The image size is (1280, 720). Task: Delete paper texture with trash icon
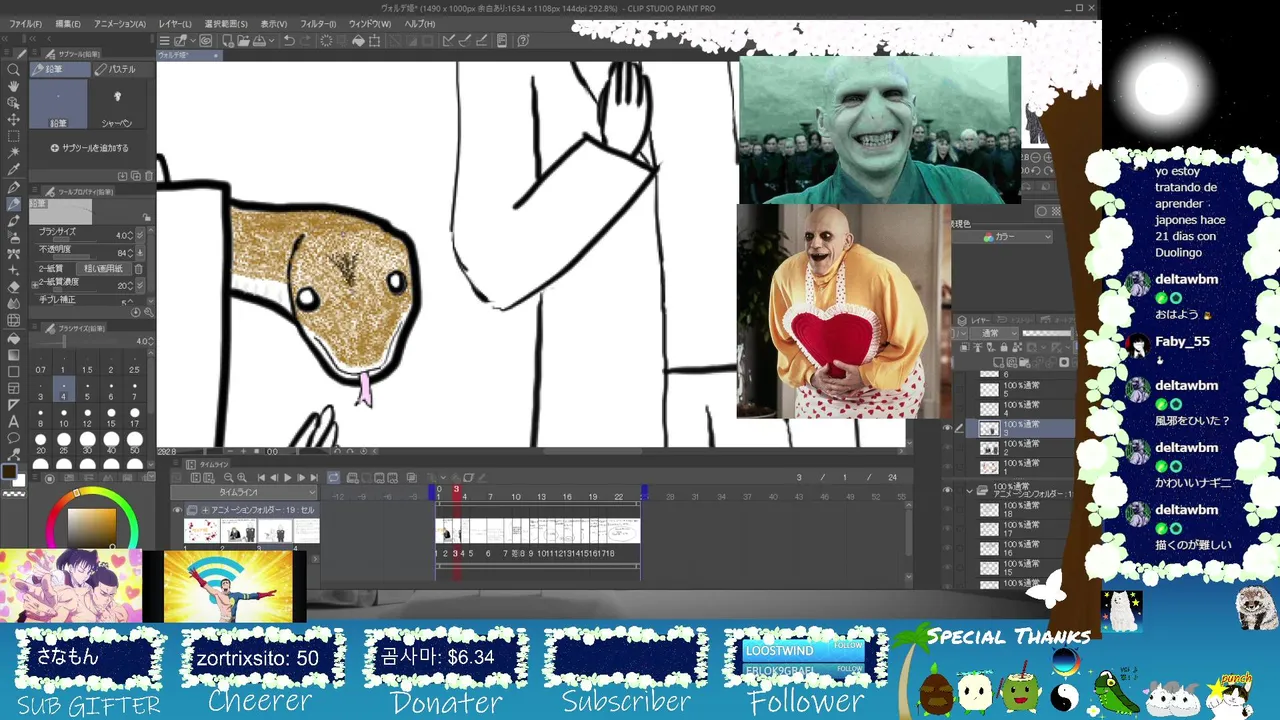(x=138, y=269)
